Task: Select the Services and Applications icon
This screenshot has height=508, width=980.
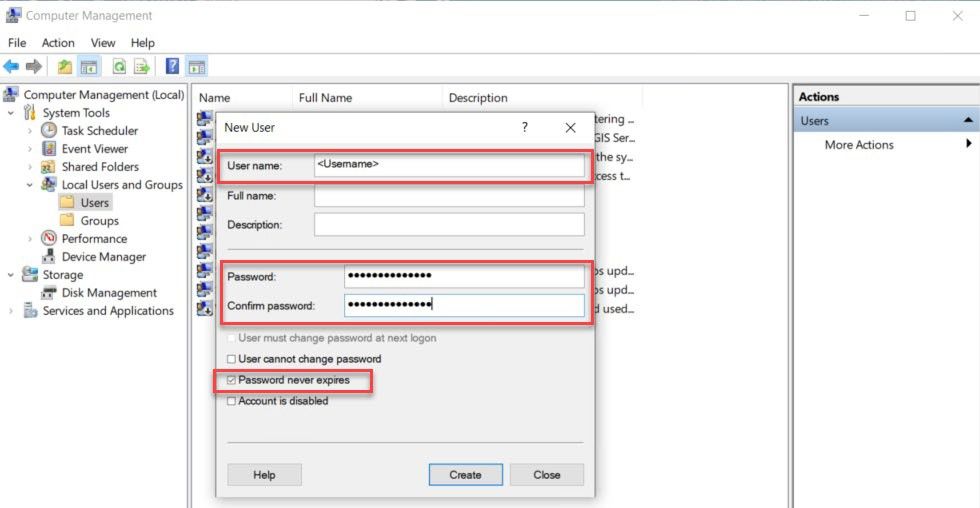Action: tap(29, 311)
